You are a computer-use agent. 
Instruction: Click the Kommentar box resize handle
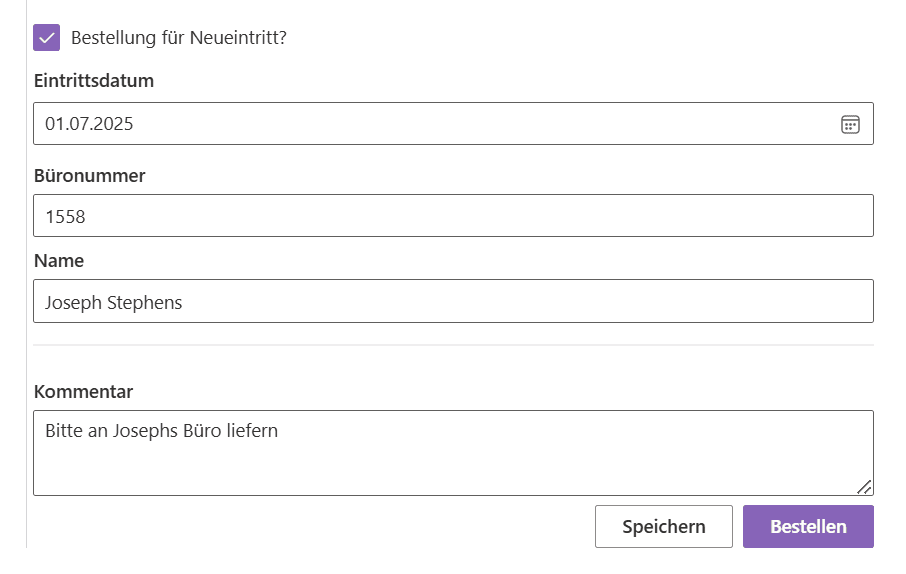[864, 487]
